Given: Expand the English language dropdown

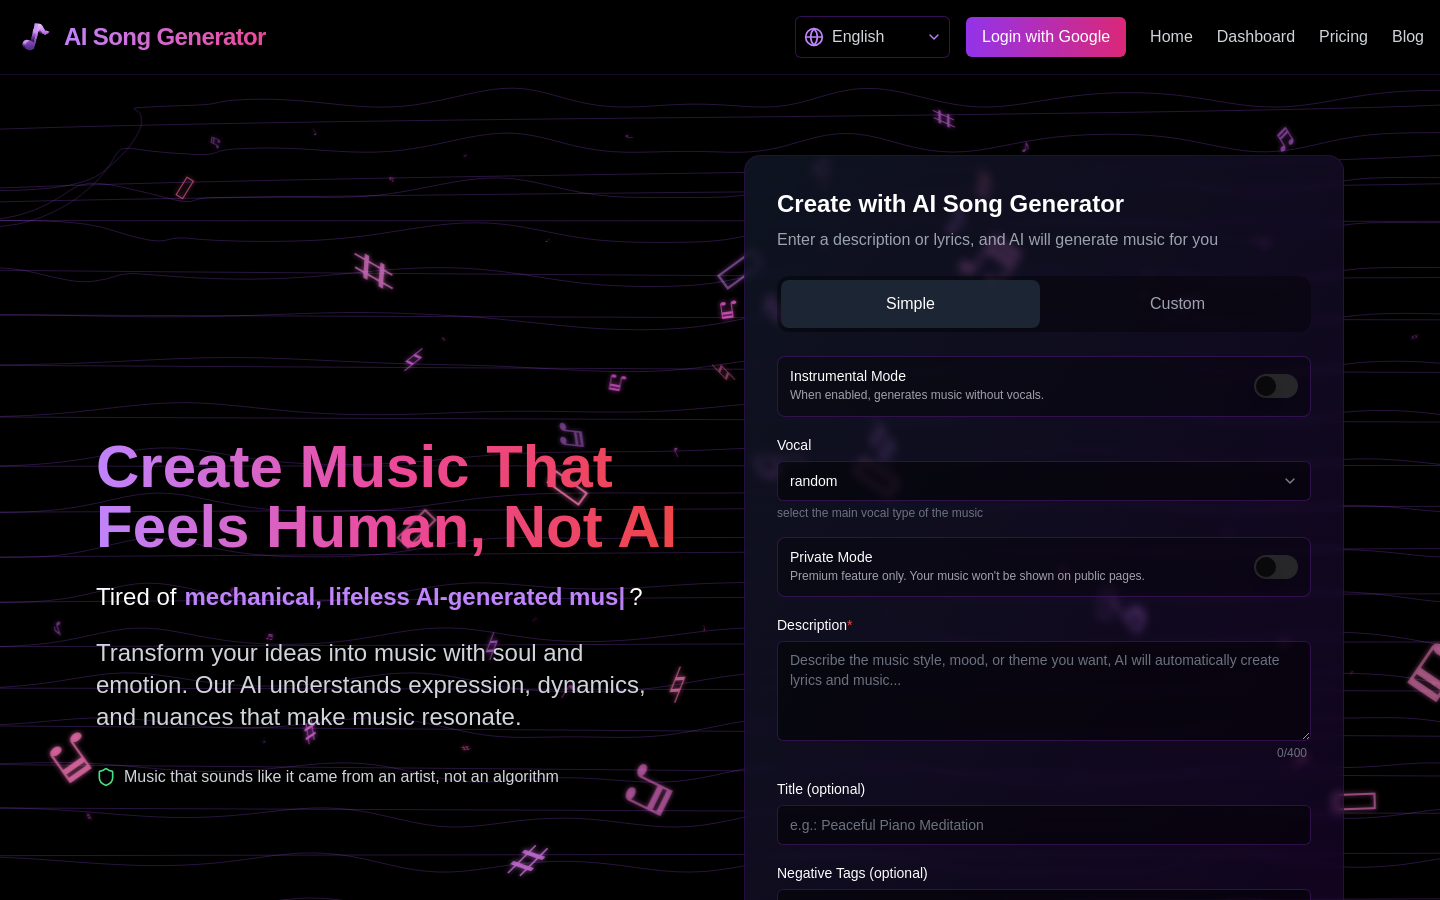Looking at the screenshot, I should tap(872, 37).
